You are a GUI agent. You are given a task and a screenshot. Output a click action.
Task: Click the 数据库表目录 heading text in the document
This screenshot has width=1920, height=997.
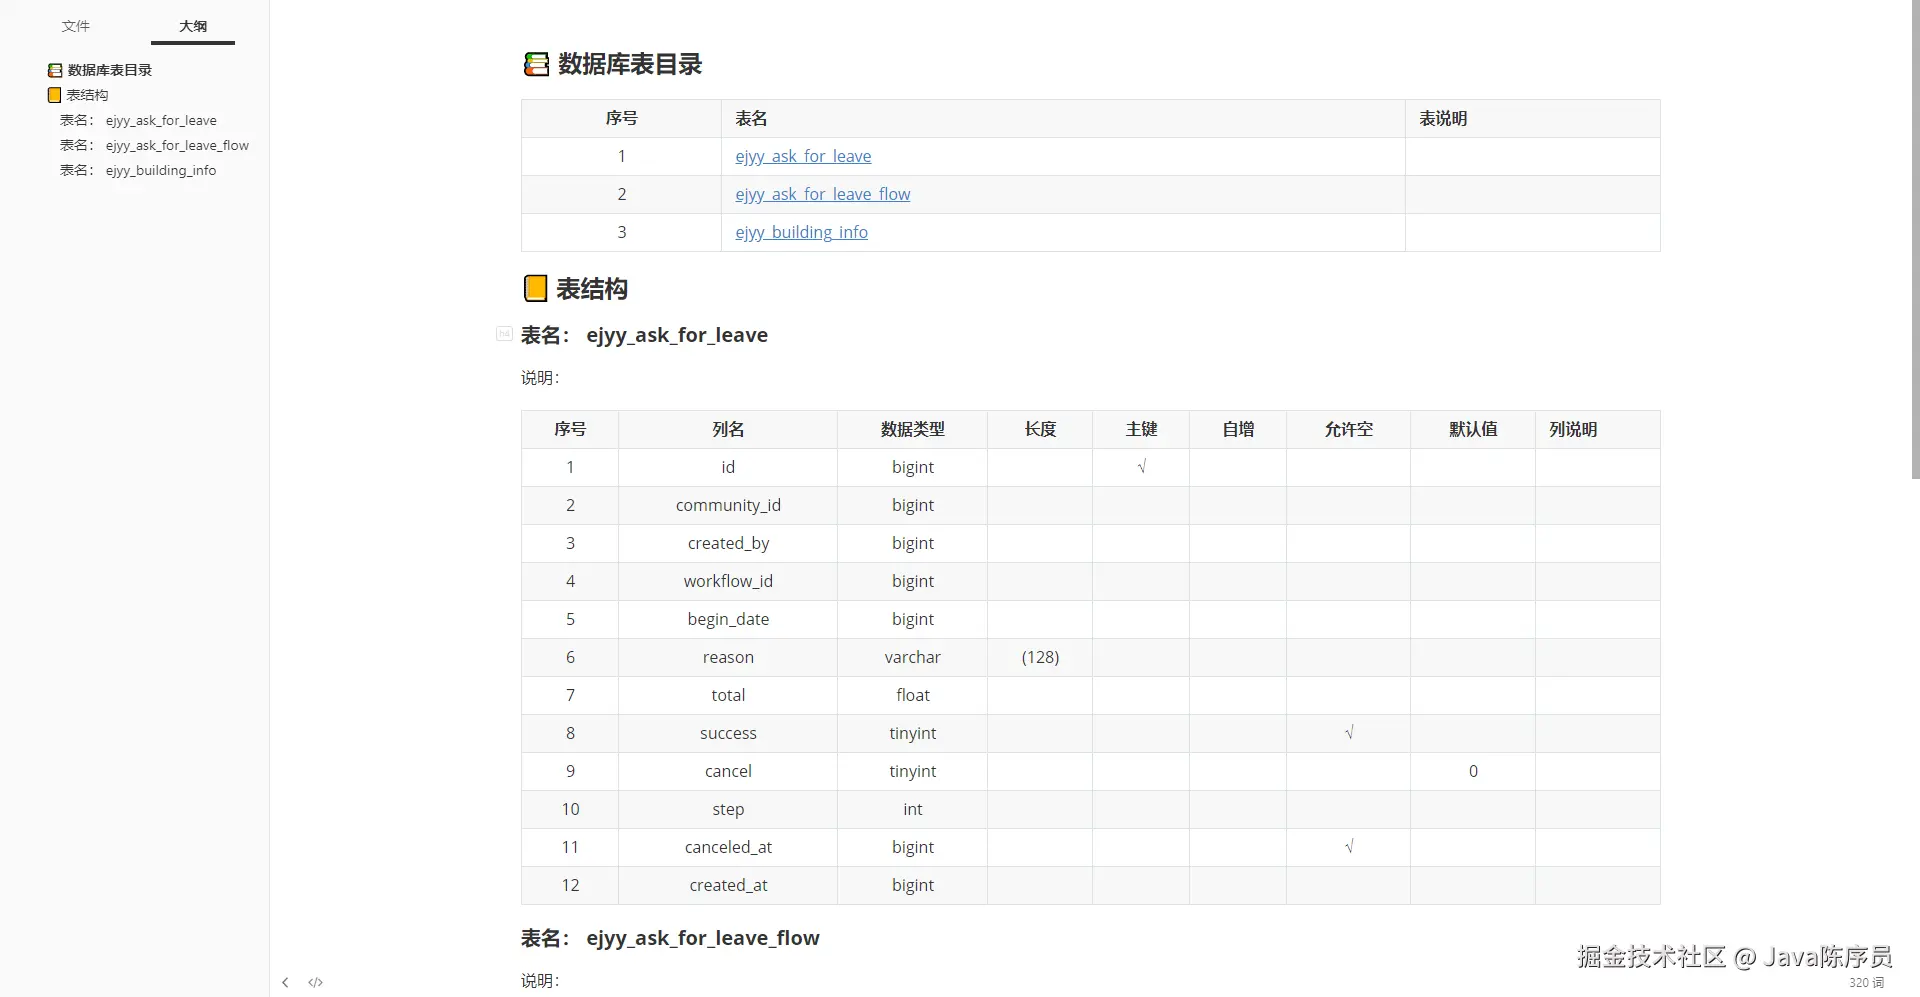[x=630, y=64]
